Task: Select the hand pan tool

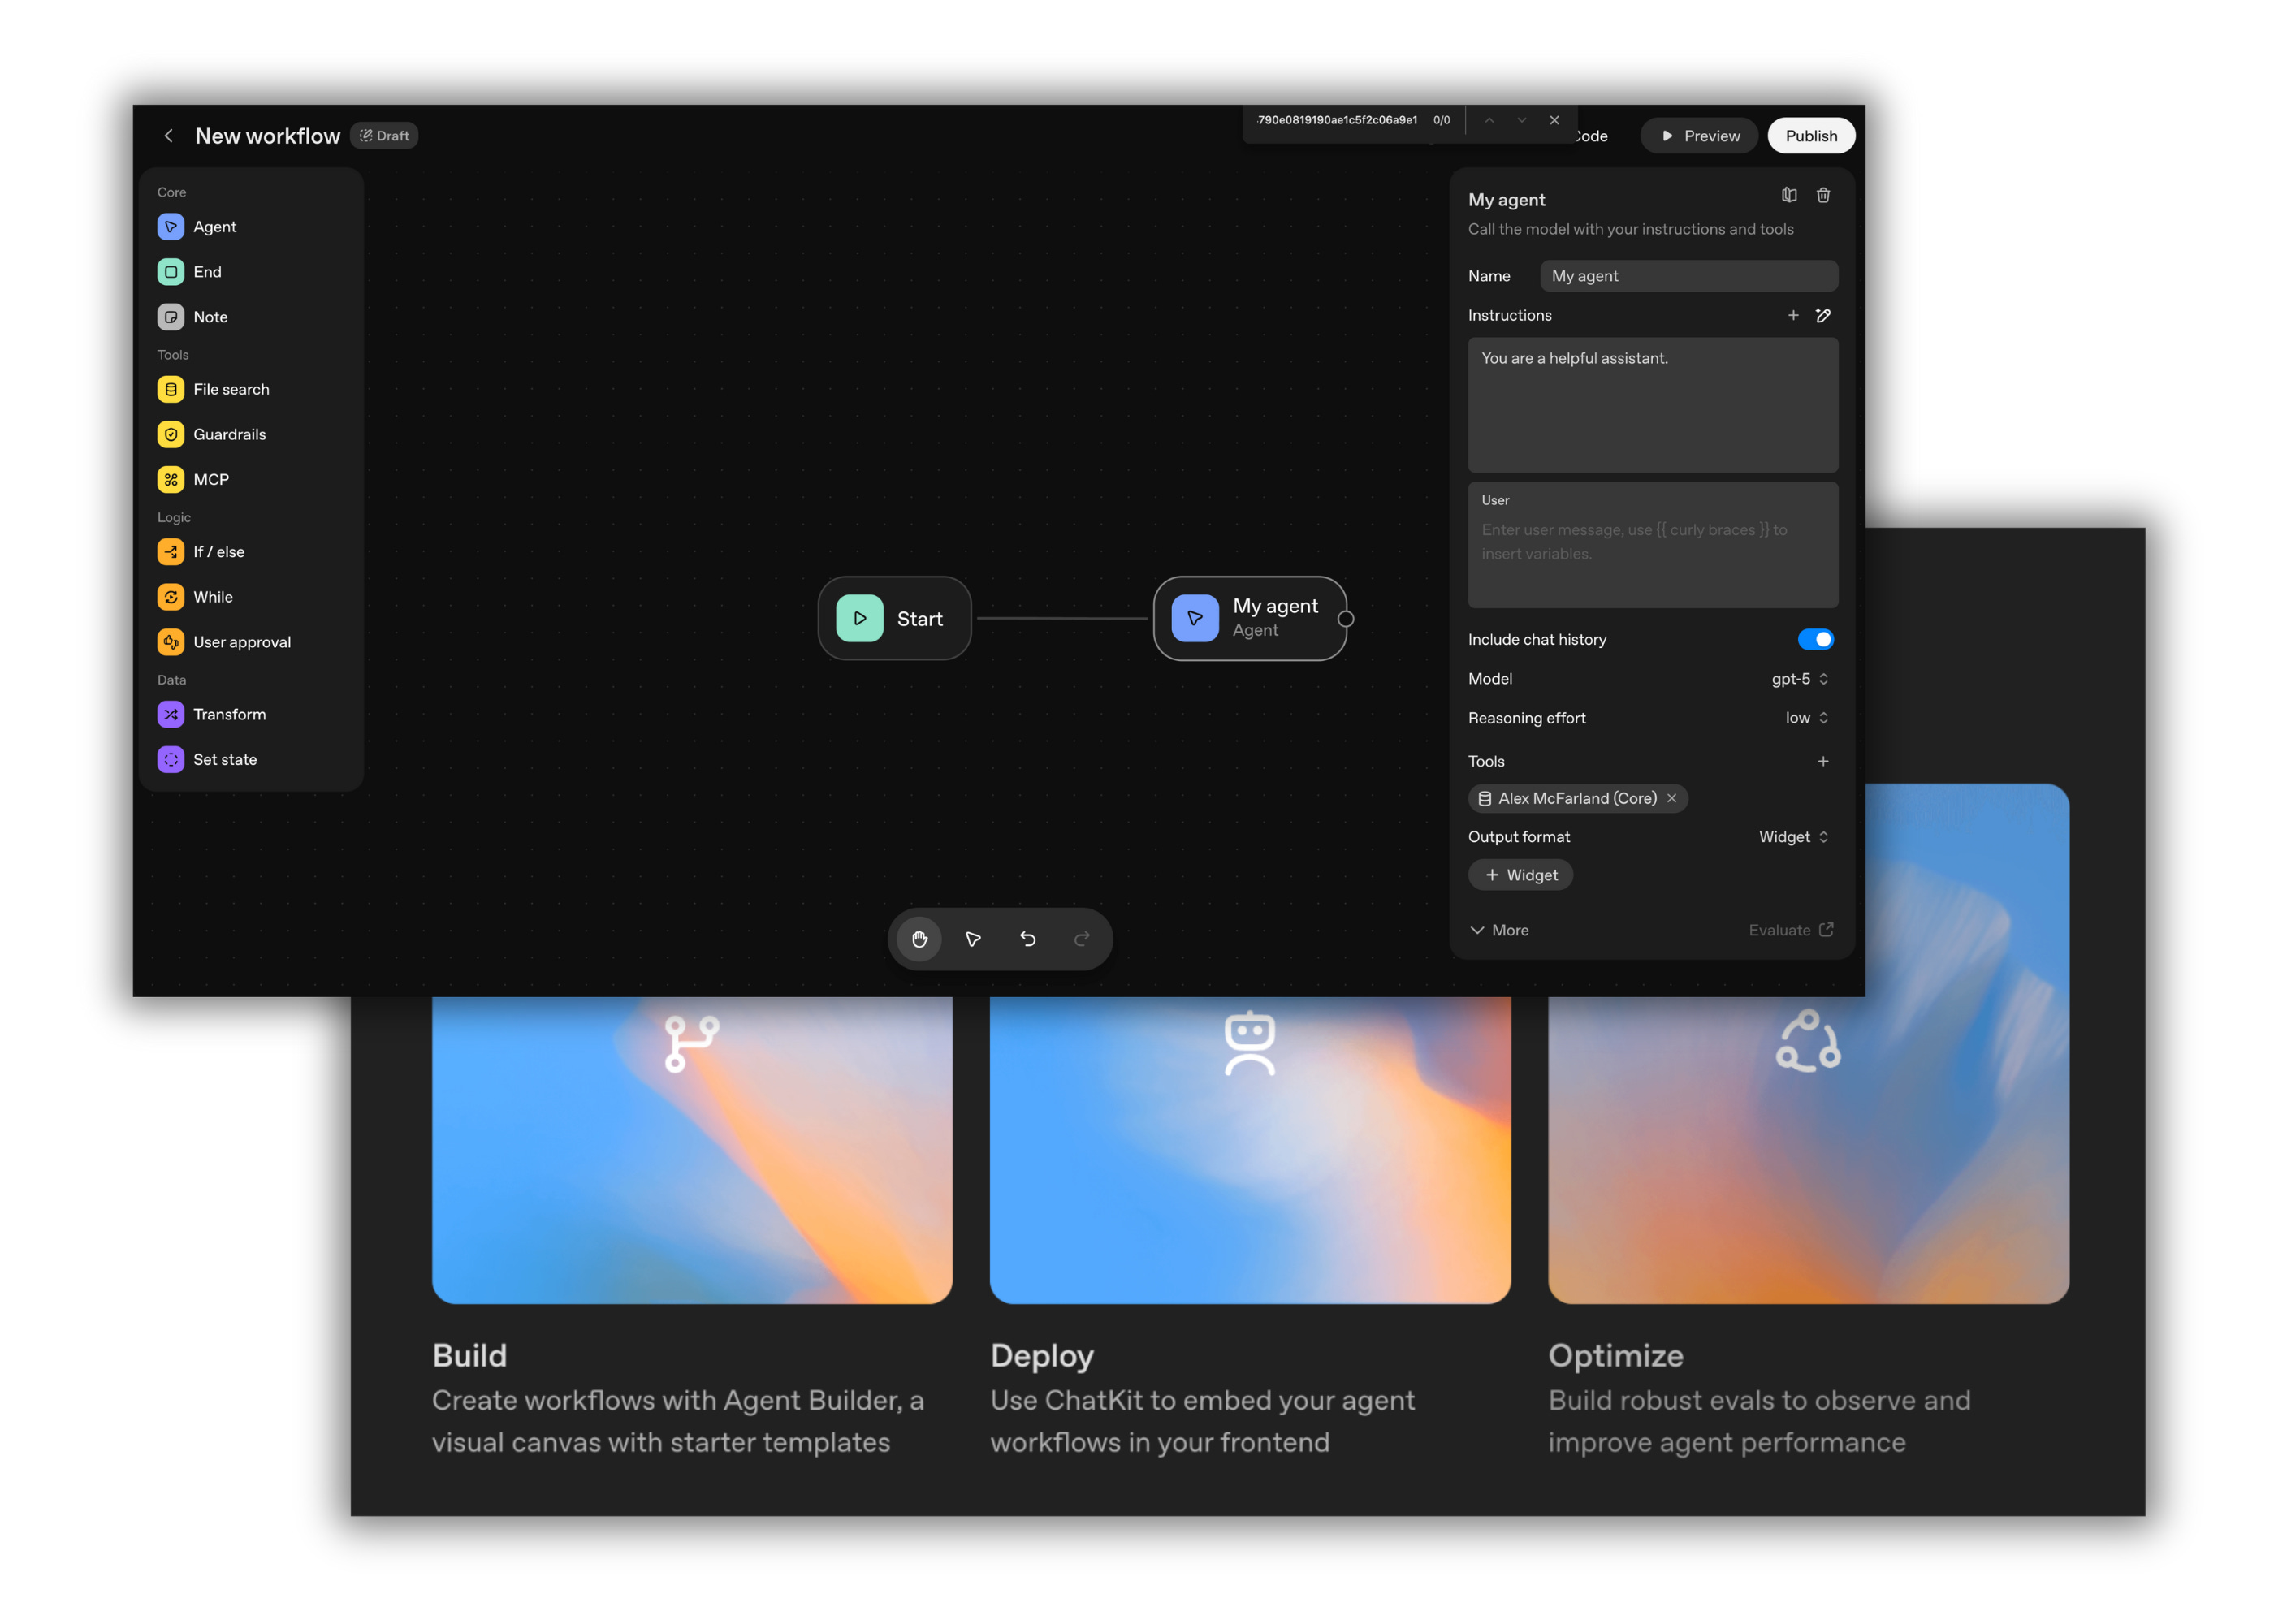Action: click(919, 938)
